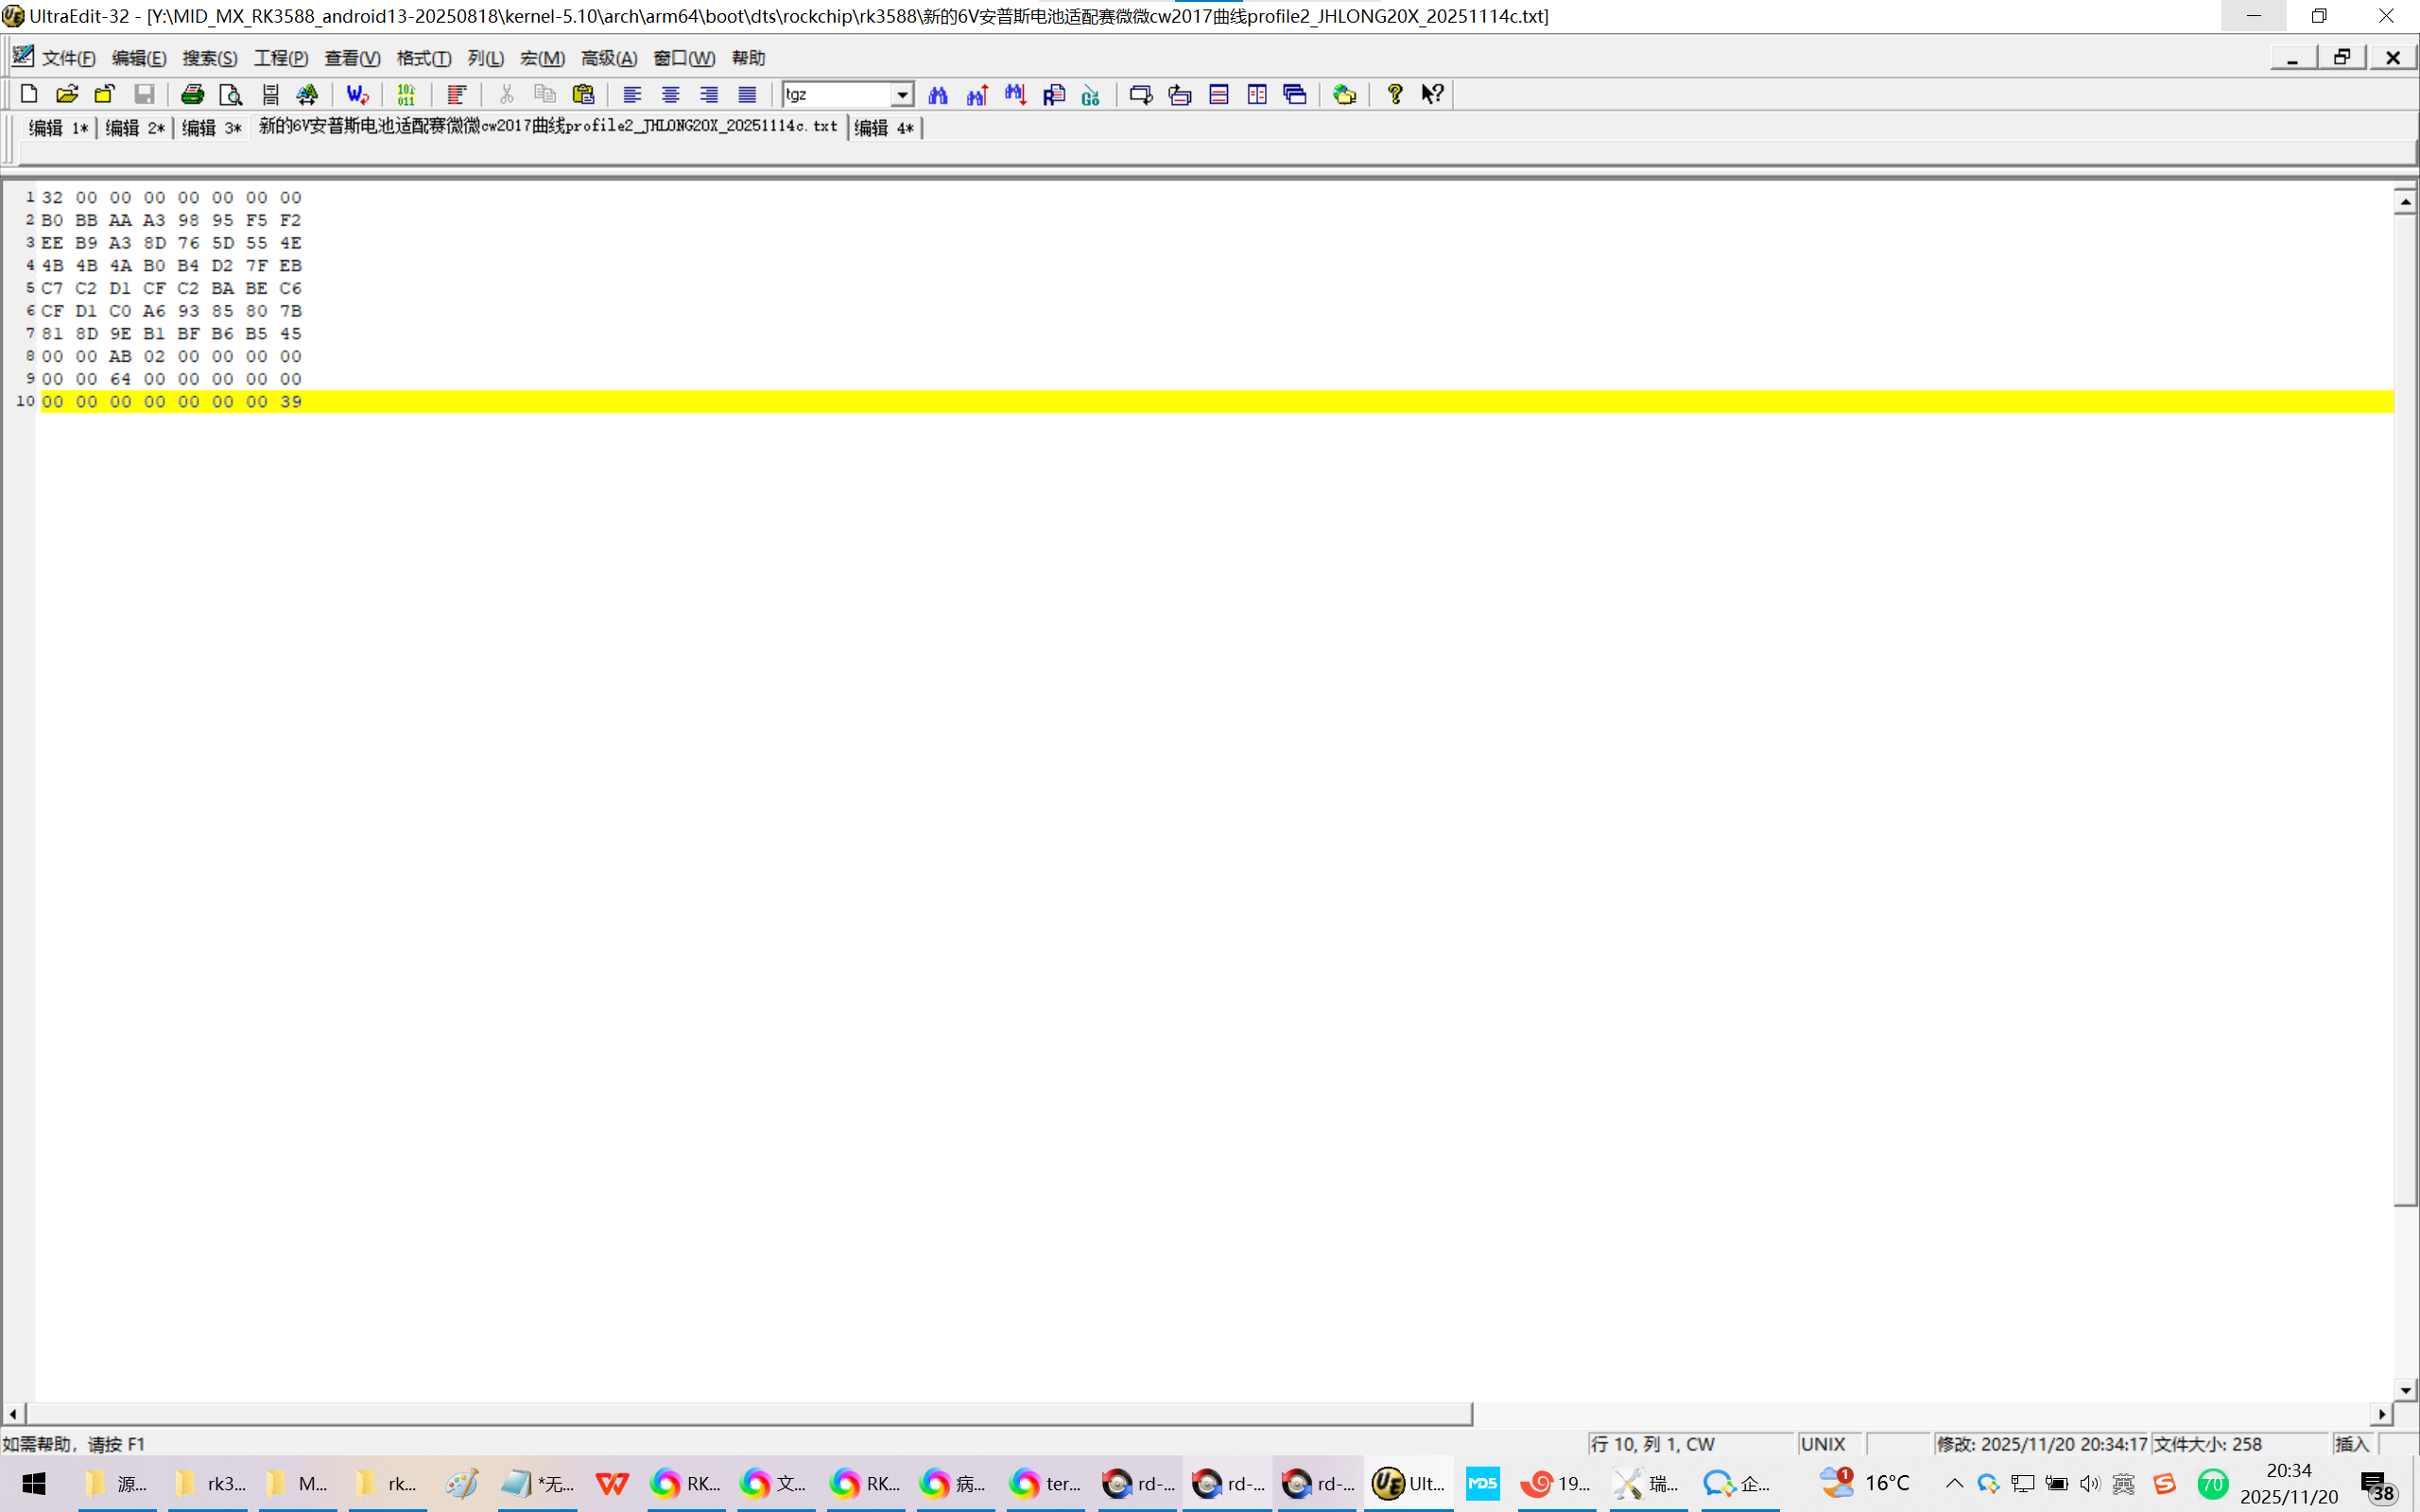Image resolution: width=2420 pixels, height=1512 pixels.
Task: Click the question mark Help button
Action: (x=1395, y=94)
